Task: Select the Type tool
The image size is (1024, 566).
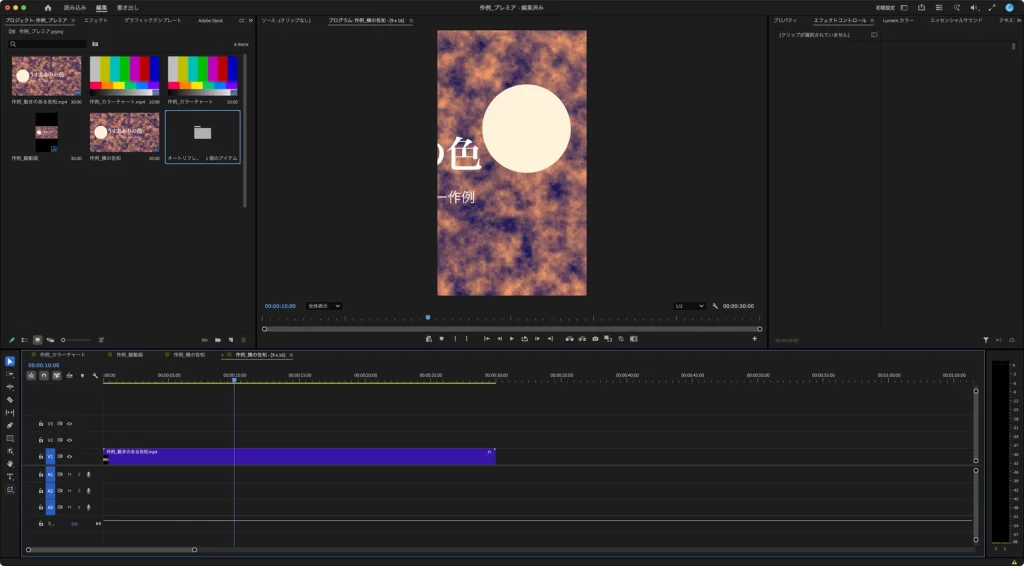Action: point(10,477)
